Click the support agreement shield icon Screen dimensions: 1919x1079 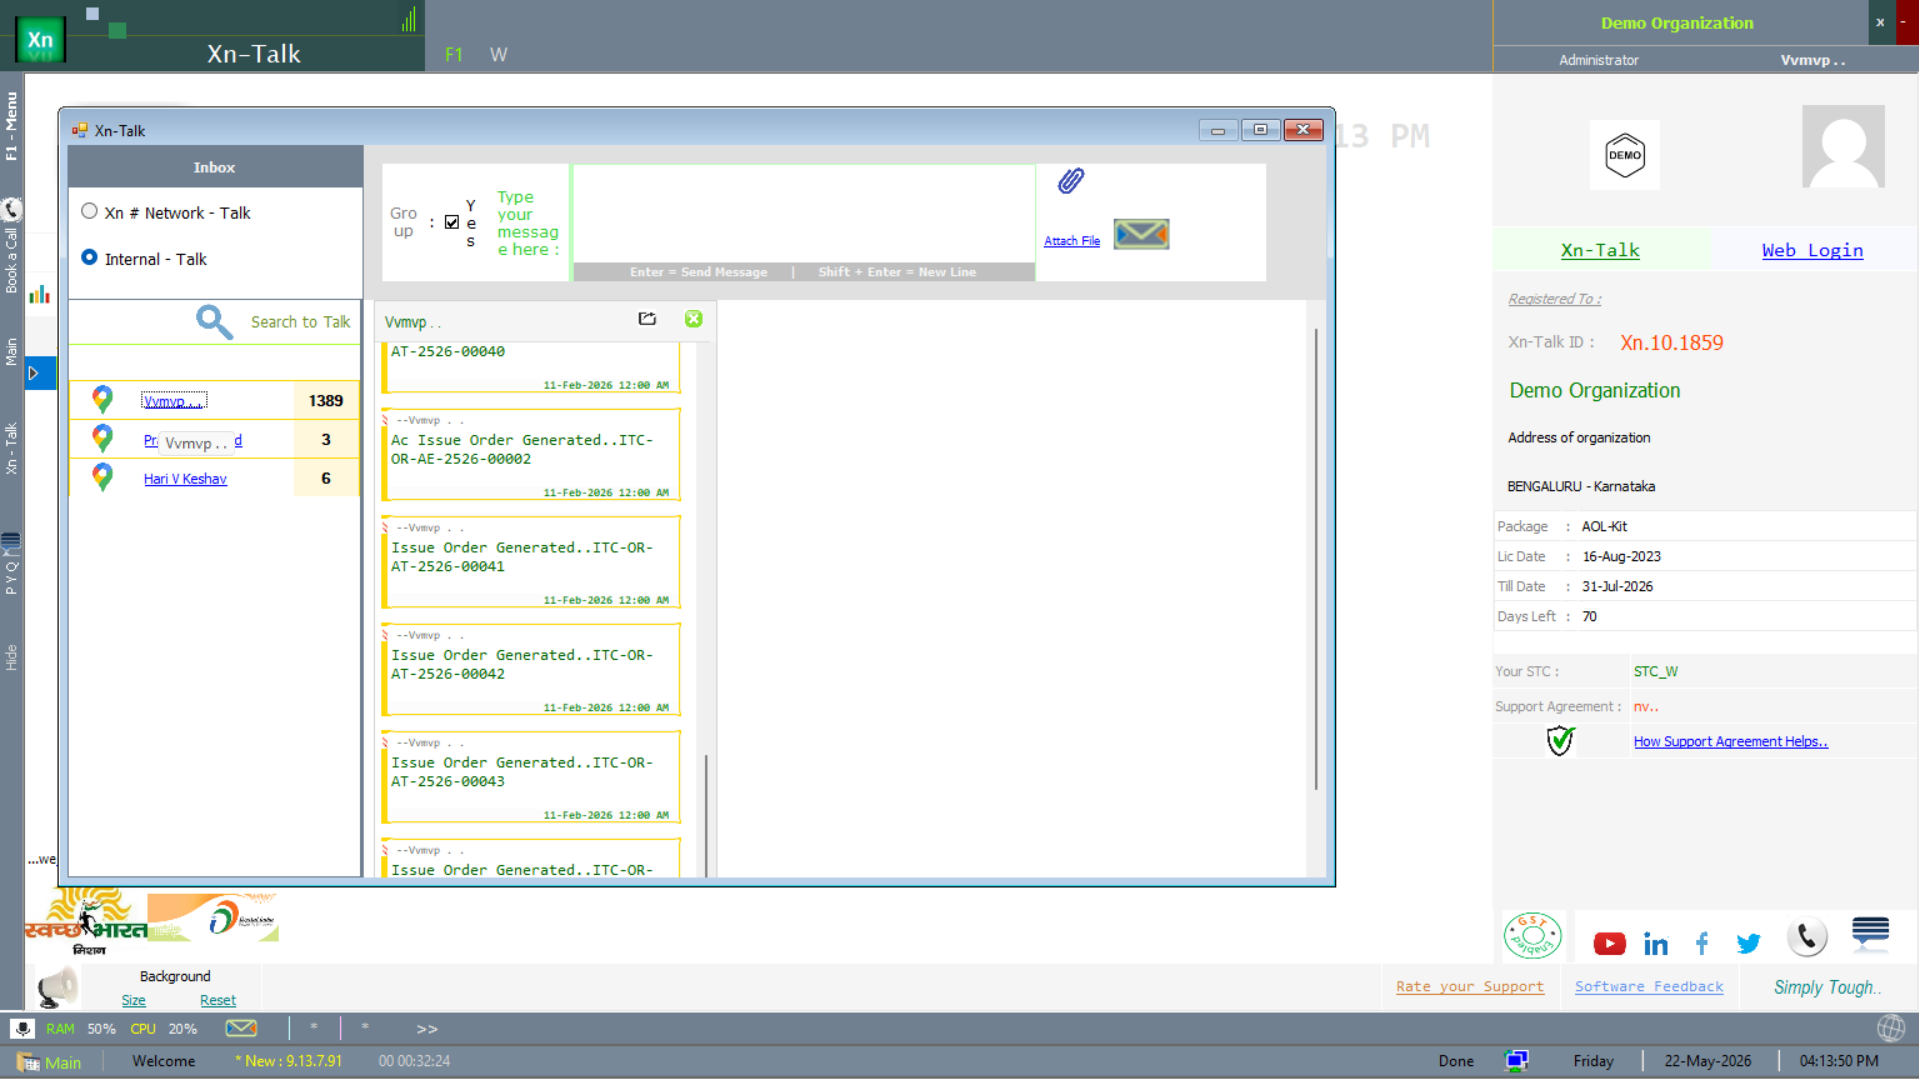coord(1560,741)
